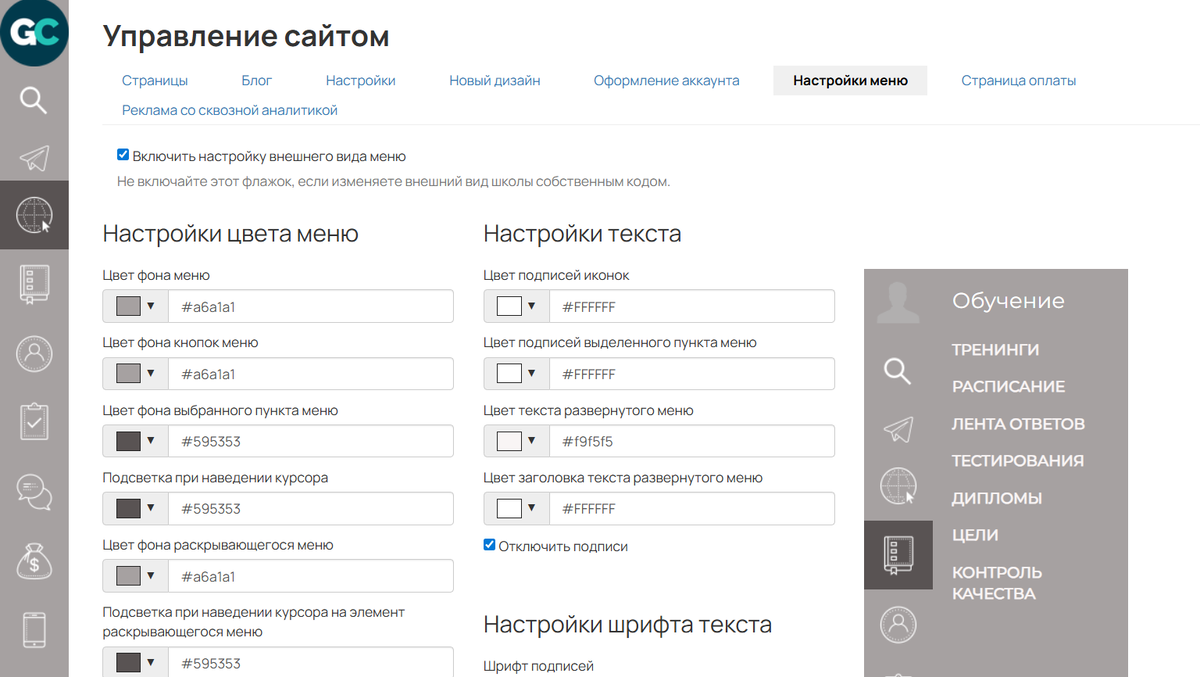
Task: Click the #f9f5f5 hex input field
Action: tap(692, 441)
